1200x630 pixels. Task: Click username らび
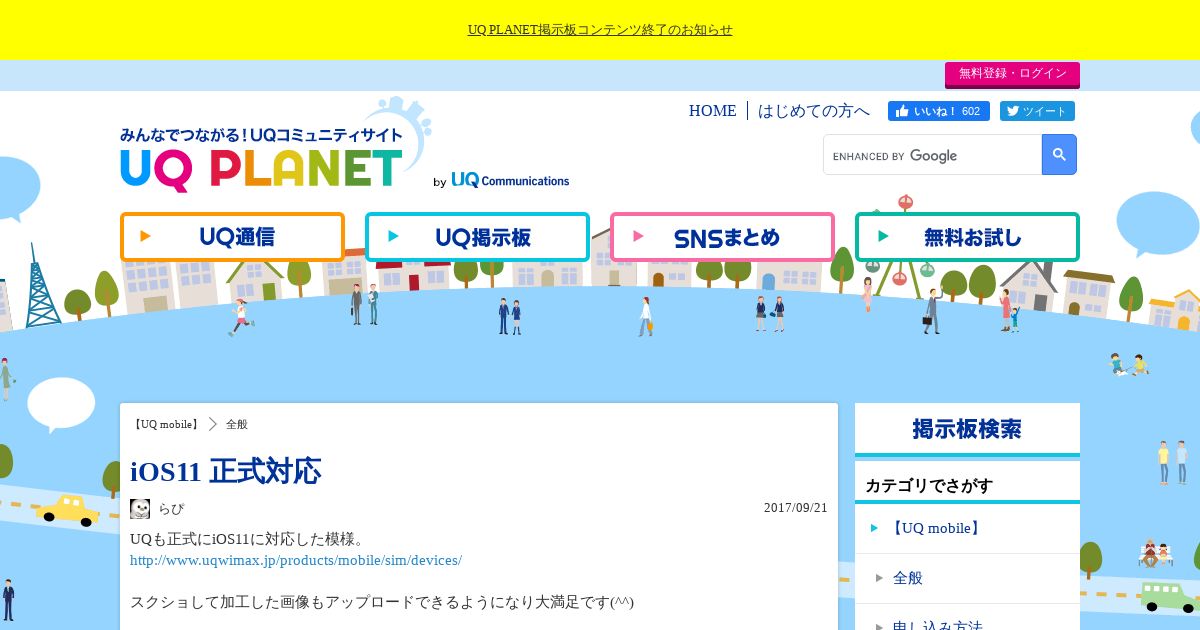click(171, 508)
